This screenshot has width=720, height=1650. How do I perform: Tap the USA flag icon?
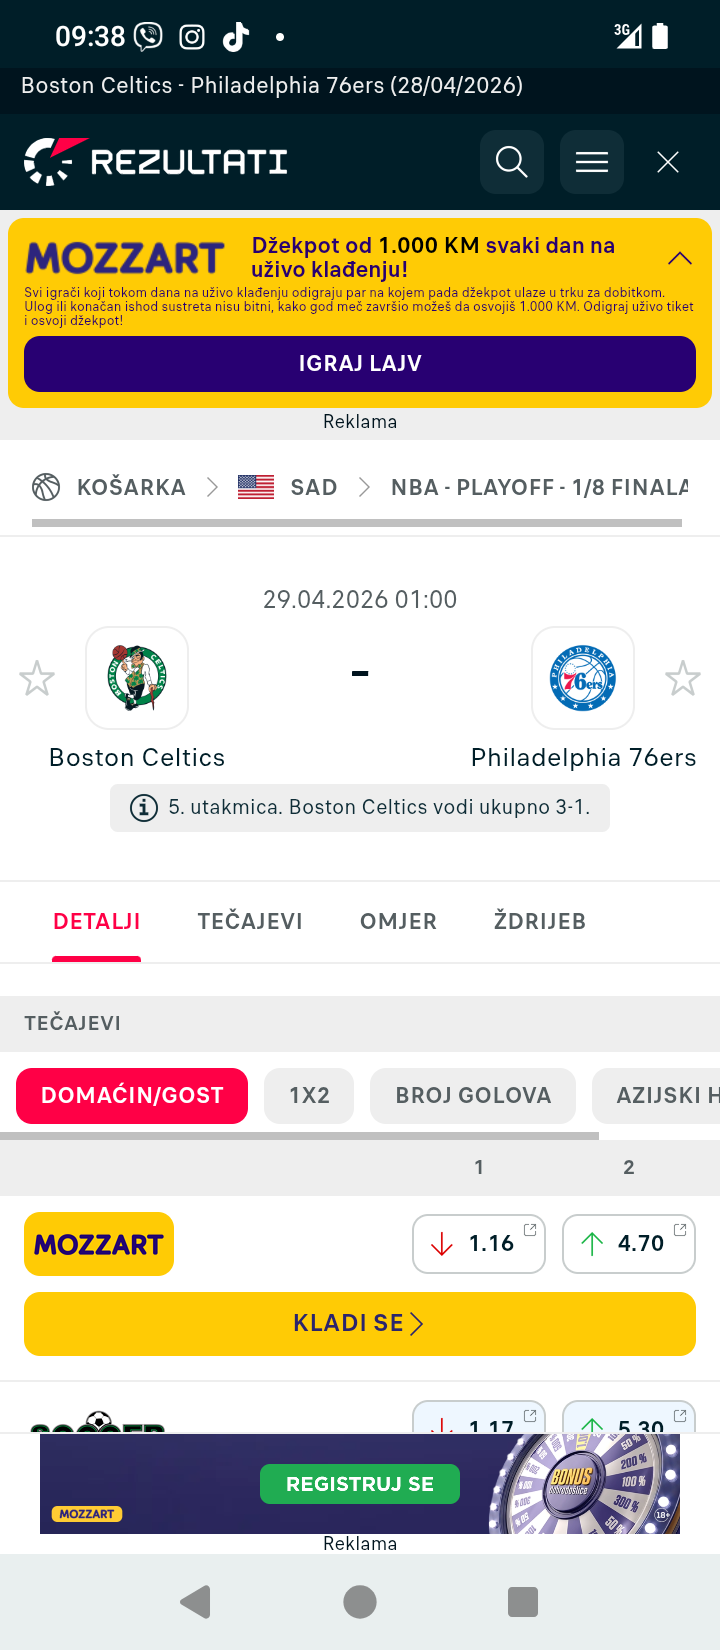(x=256, y=487)
